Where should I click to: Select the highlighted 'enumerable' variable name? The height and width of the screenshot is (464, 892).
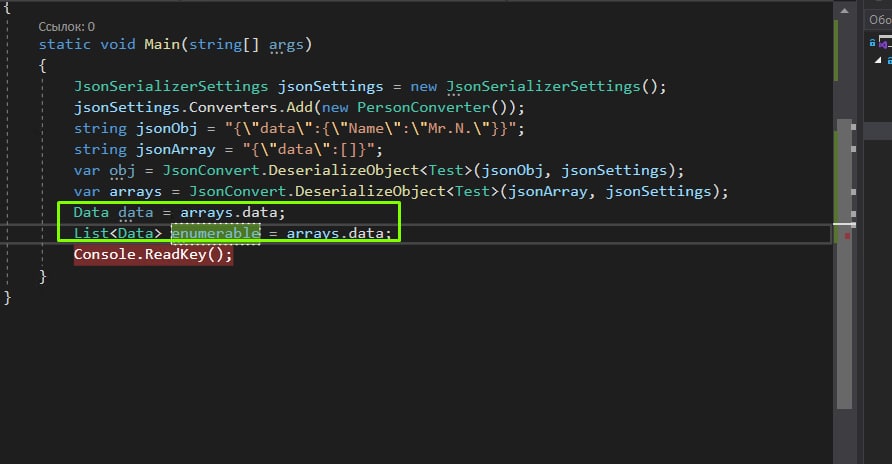[216, 233]
